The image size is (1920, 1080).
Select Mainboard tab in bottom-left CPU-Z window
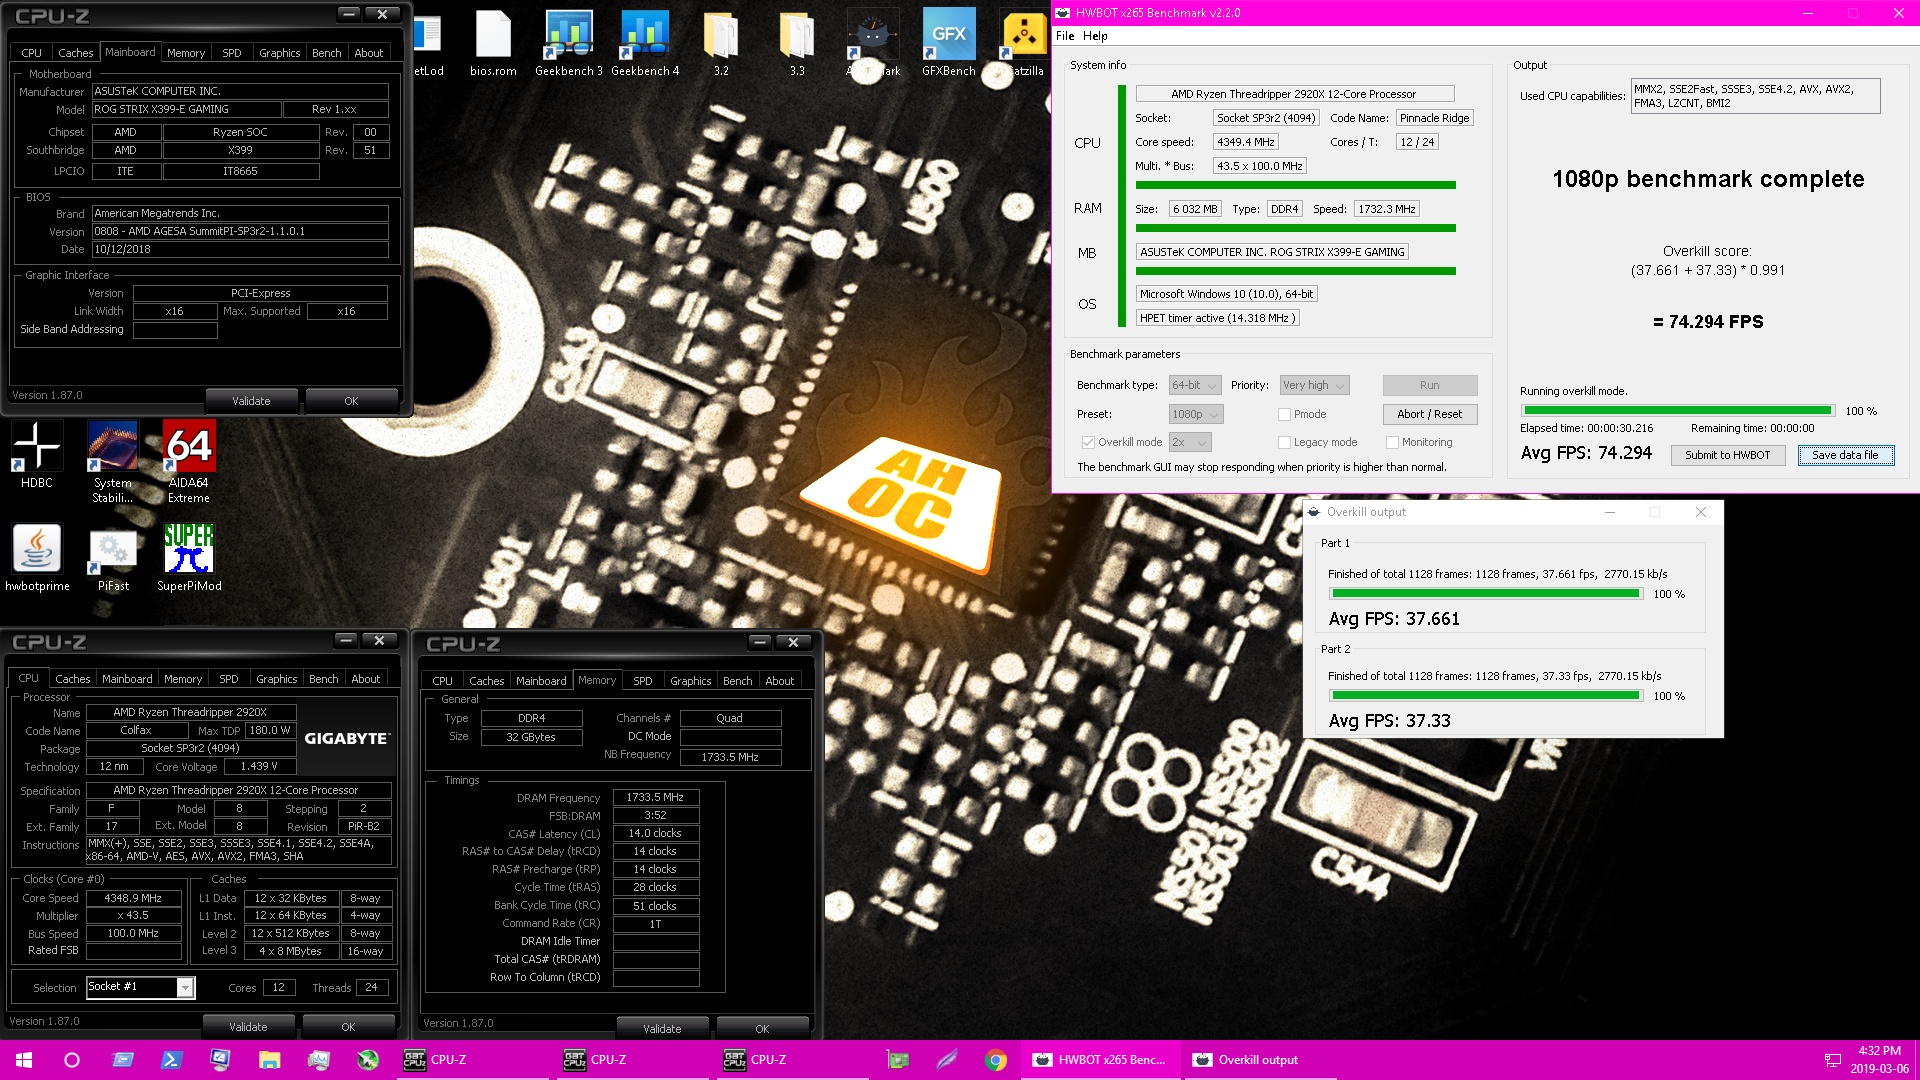tap(128, 679)
